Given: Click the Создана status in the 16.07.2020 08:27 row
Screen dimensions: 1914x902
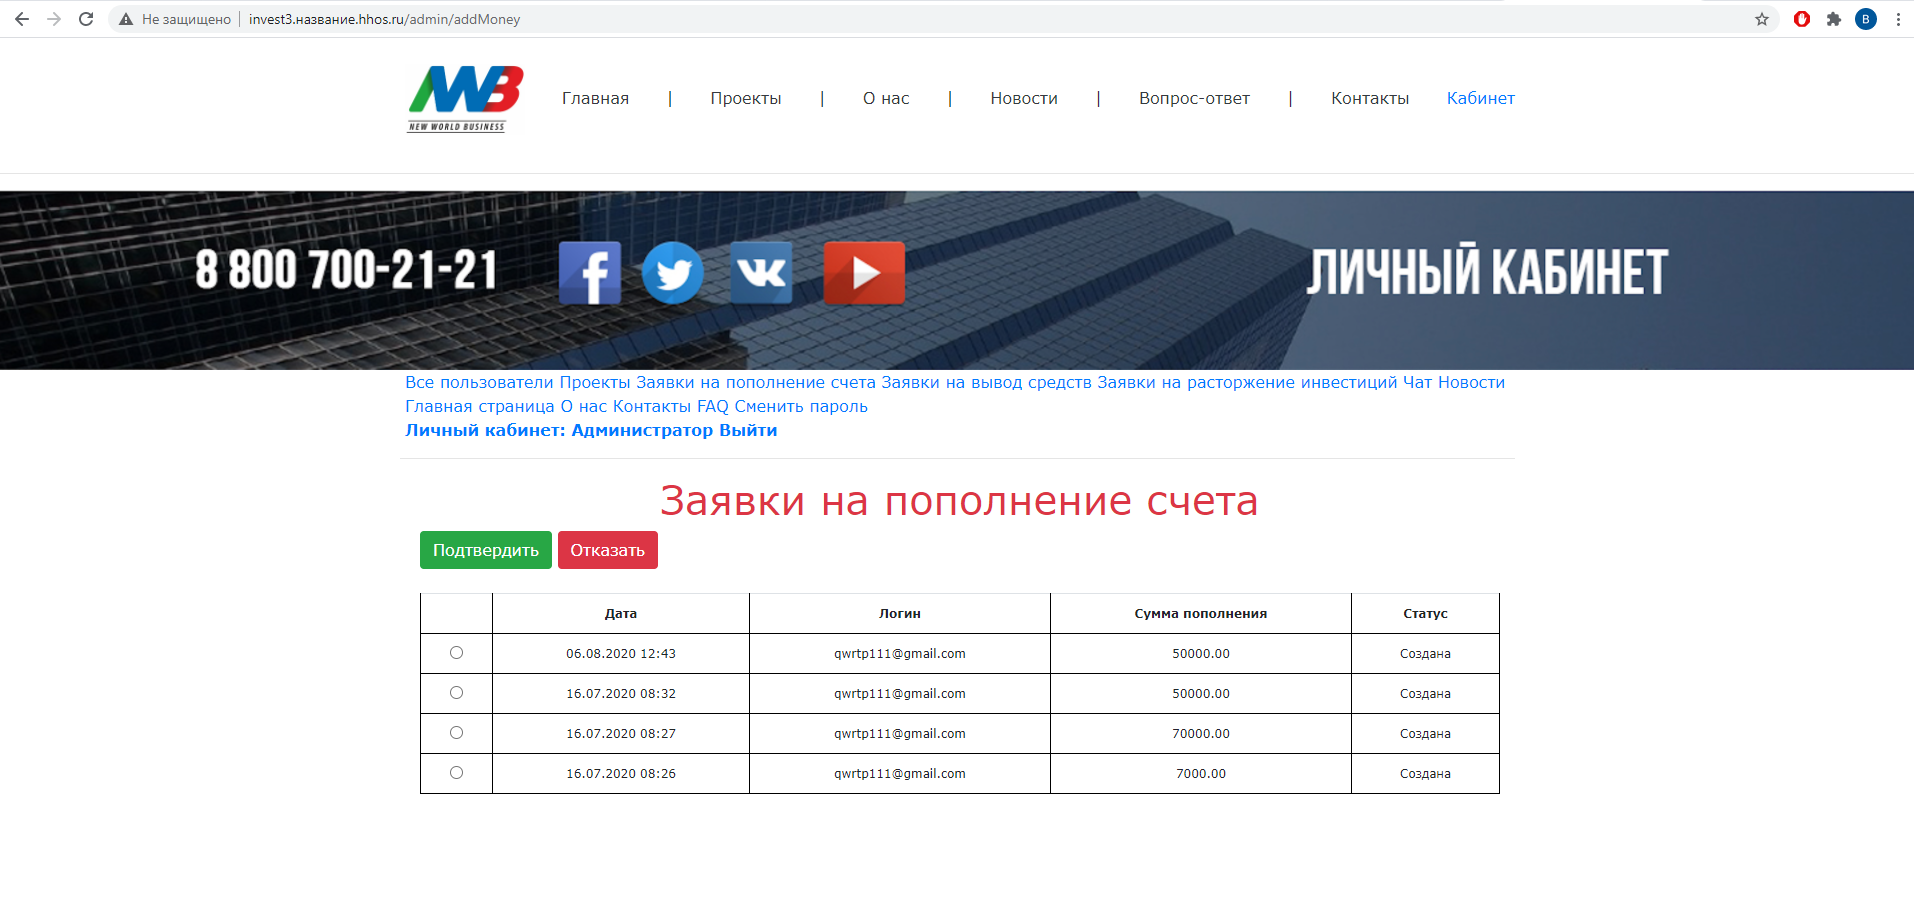Looking at the screenshot, I should click(1425, 734).
